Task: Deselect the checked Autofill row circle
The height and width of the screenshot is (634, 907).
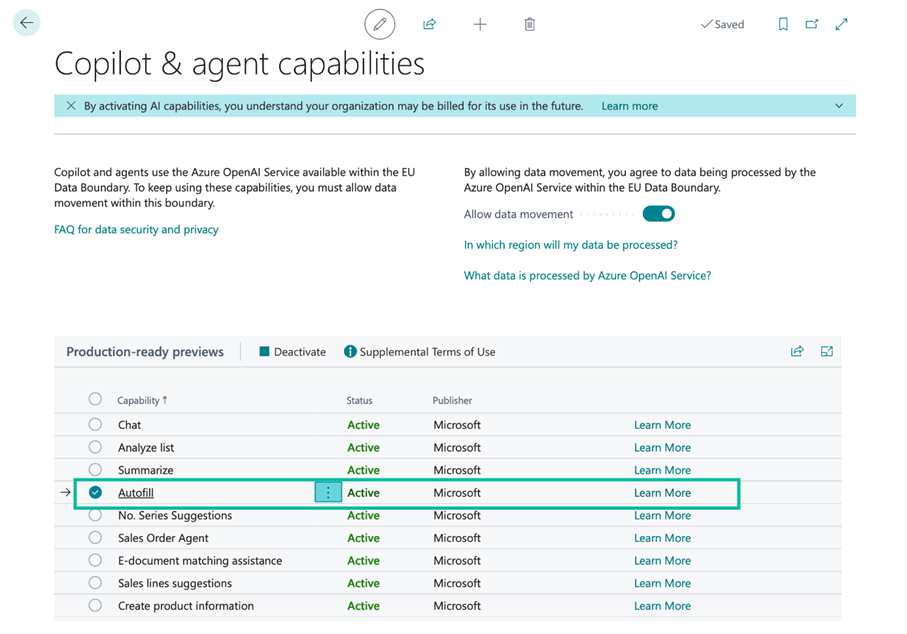Action: point(95,492)
